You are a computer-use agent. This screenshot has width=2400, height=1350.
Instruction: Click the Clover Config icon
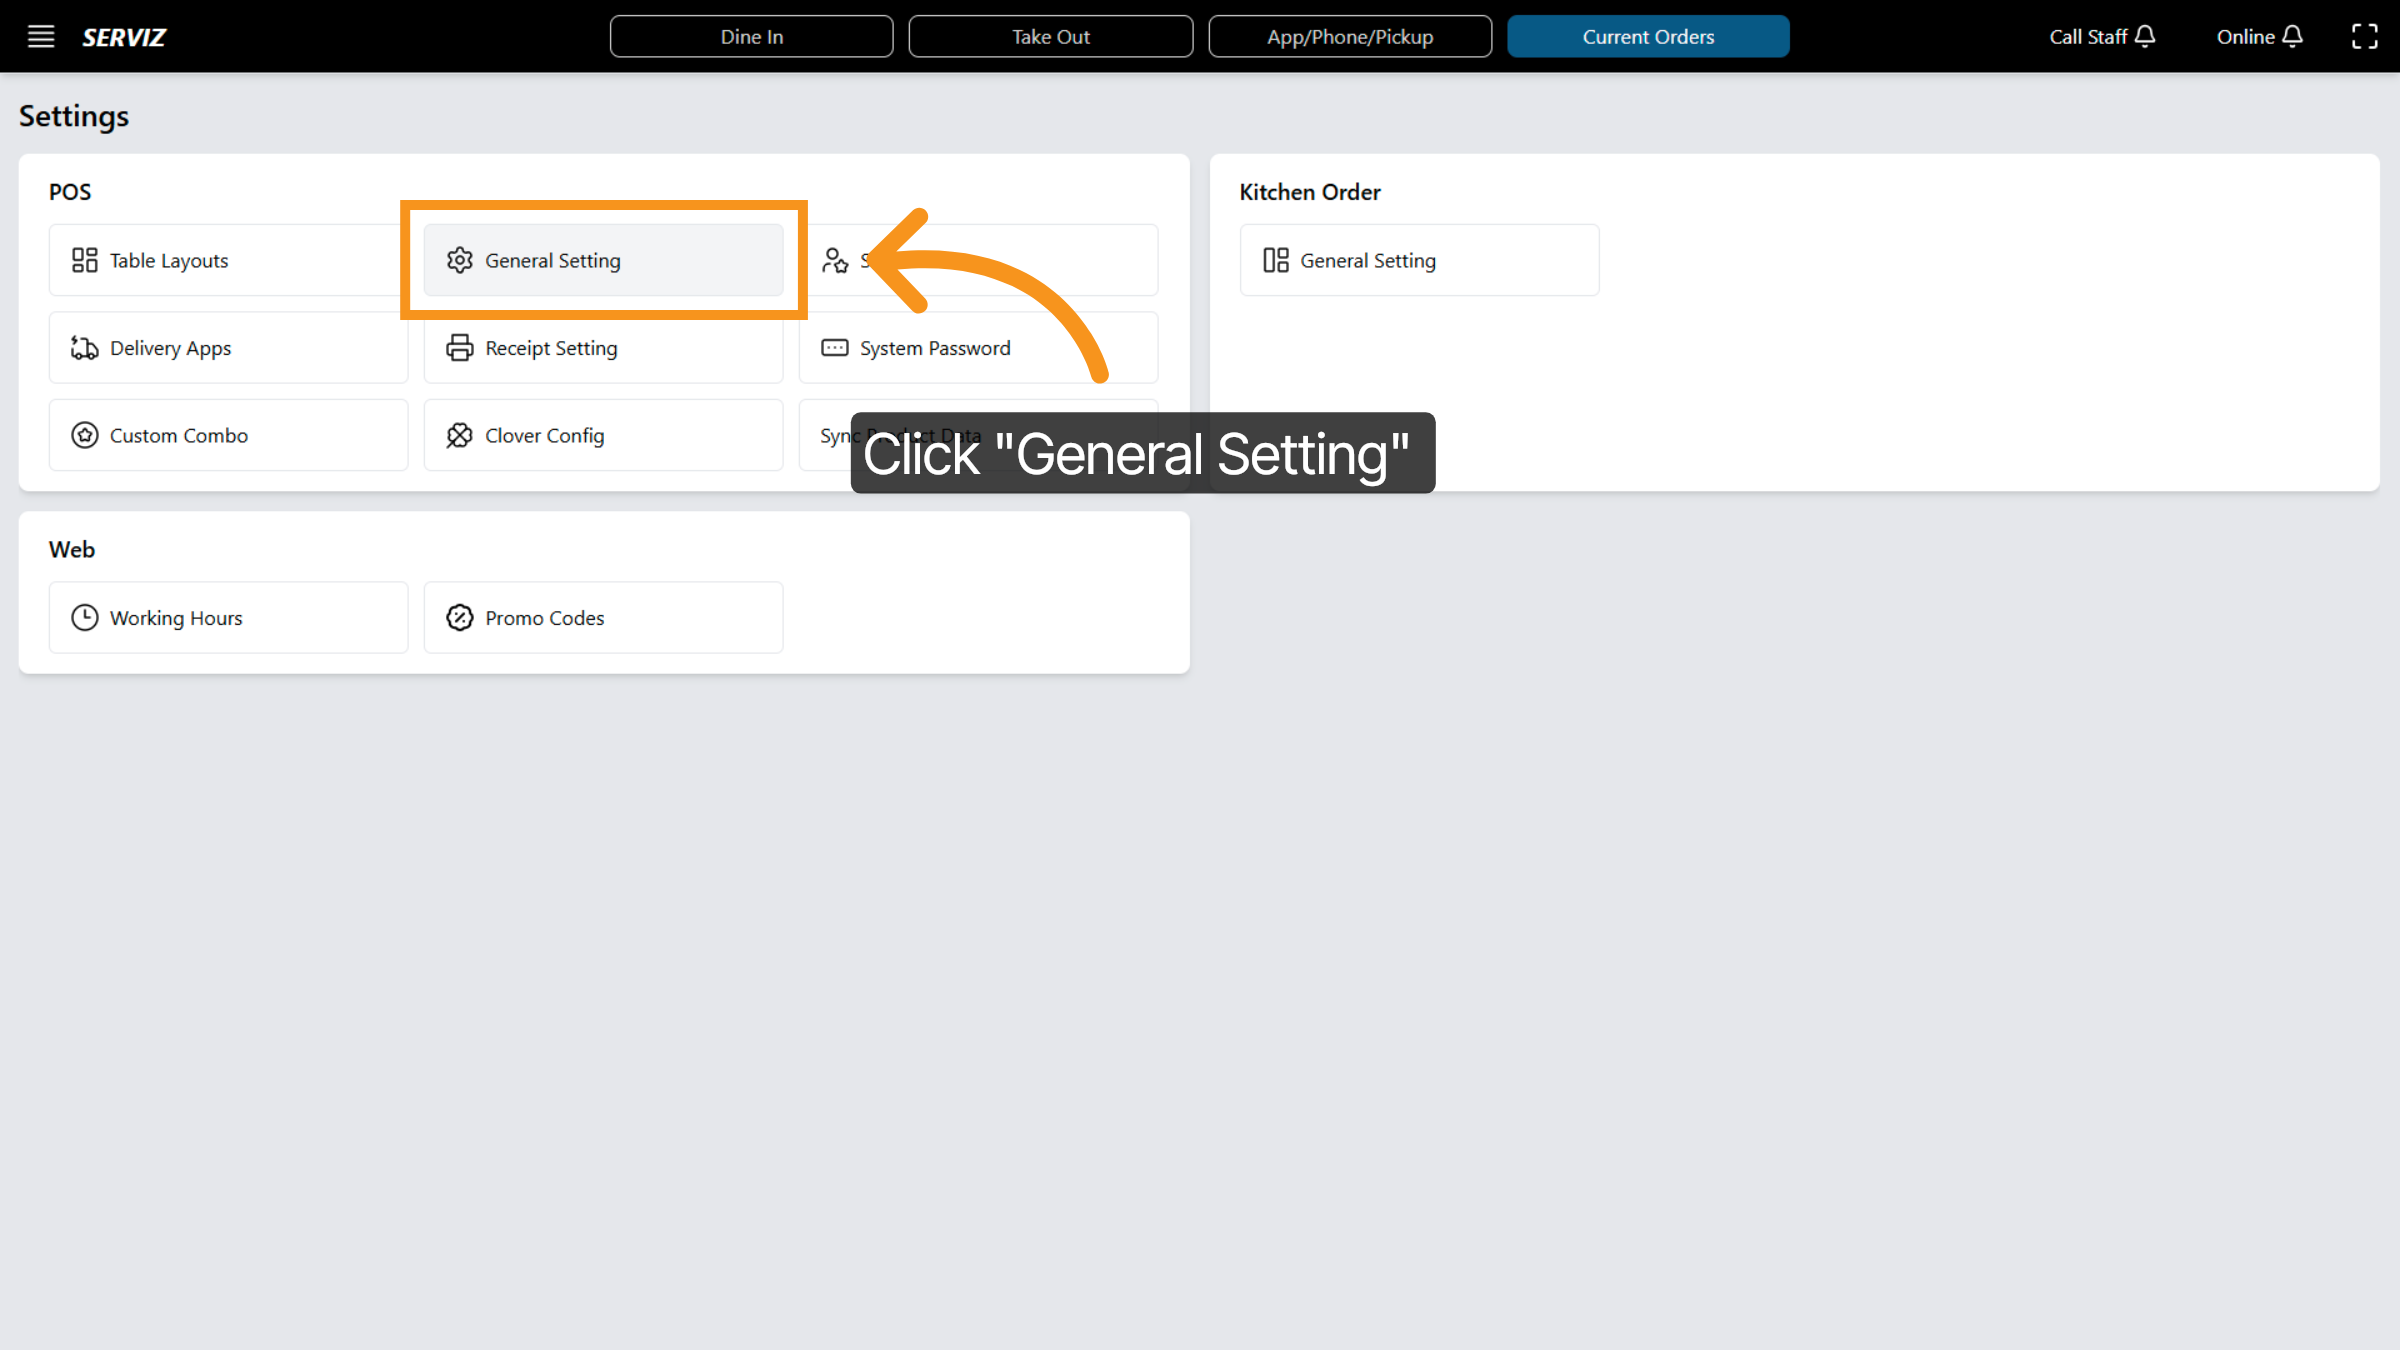pos(460,435)
